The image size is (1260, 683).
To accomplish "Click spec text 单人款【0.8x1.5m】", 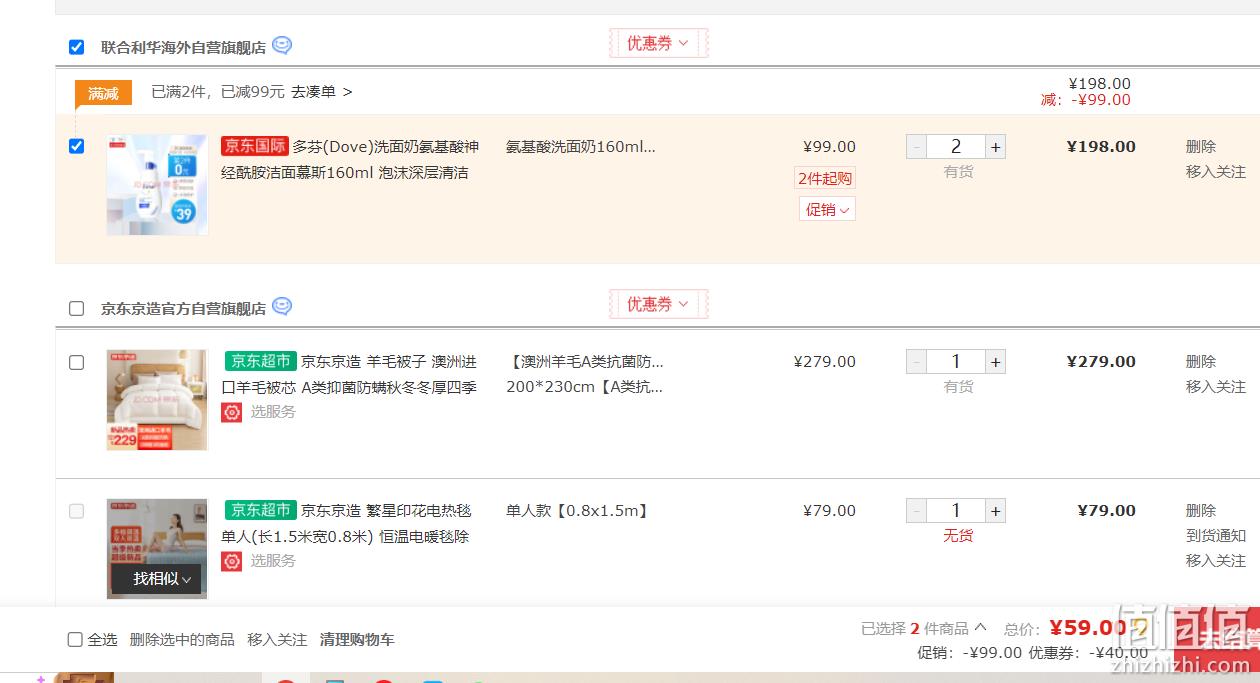I will 578,511.
